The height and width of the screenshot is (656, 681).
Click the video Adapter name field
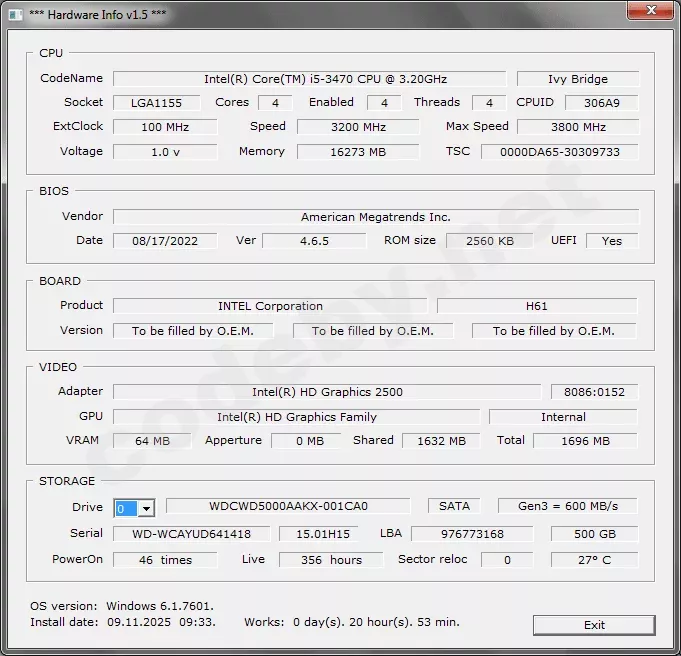click(327, 392)
